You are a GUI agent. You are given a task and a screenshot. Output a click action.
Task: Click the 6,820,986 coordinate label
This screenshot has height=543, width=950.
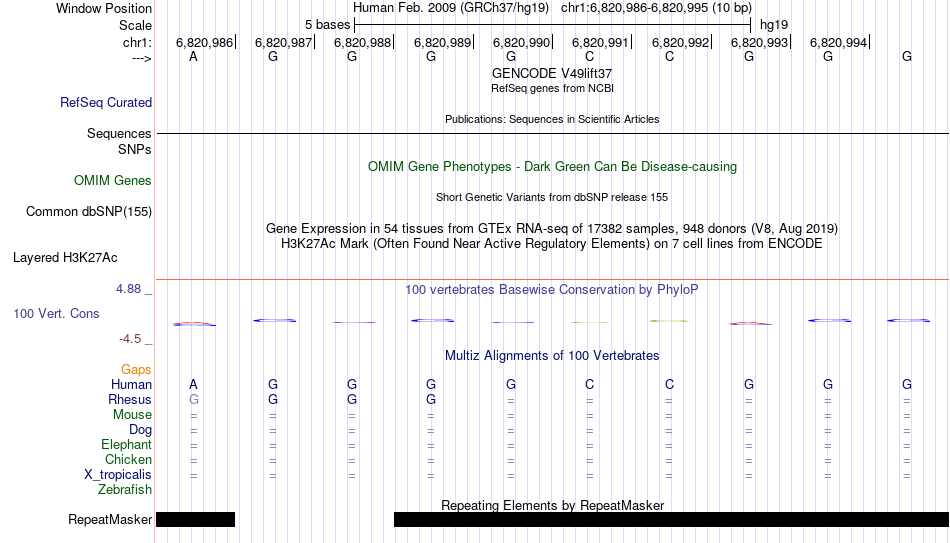pyautogui.click(x=204, y=42)
